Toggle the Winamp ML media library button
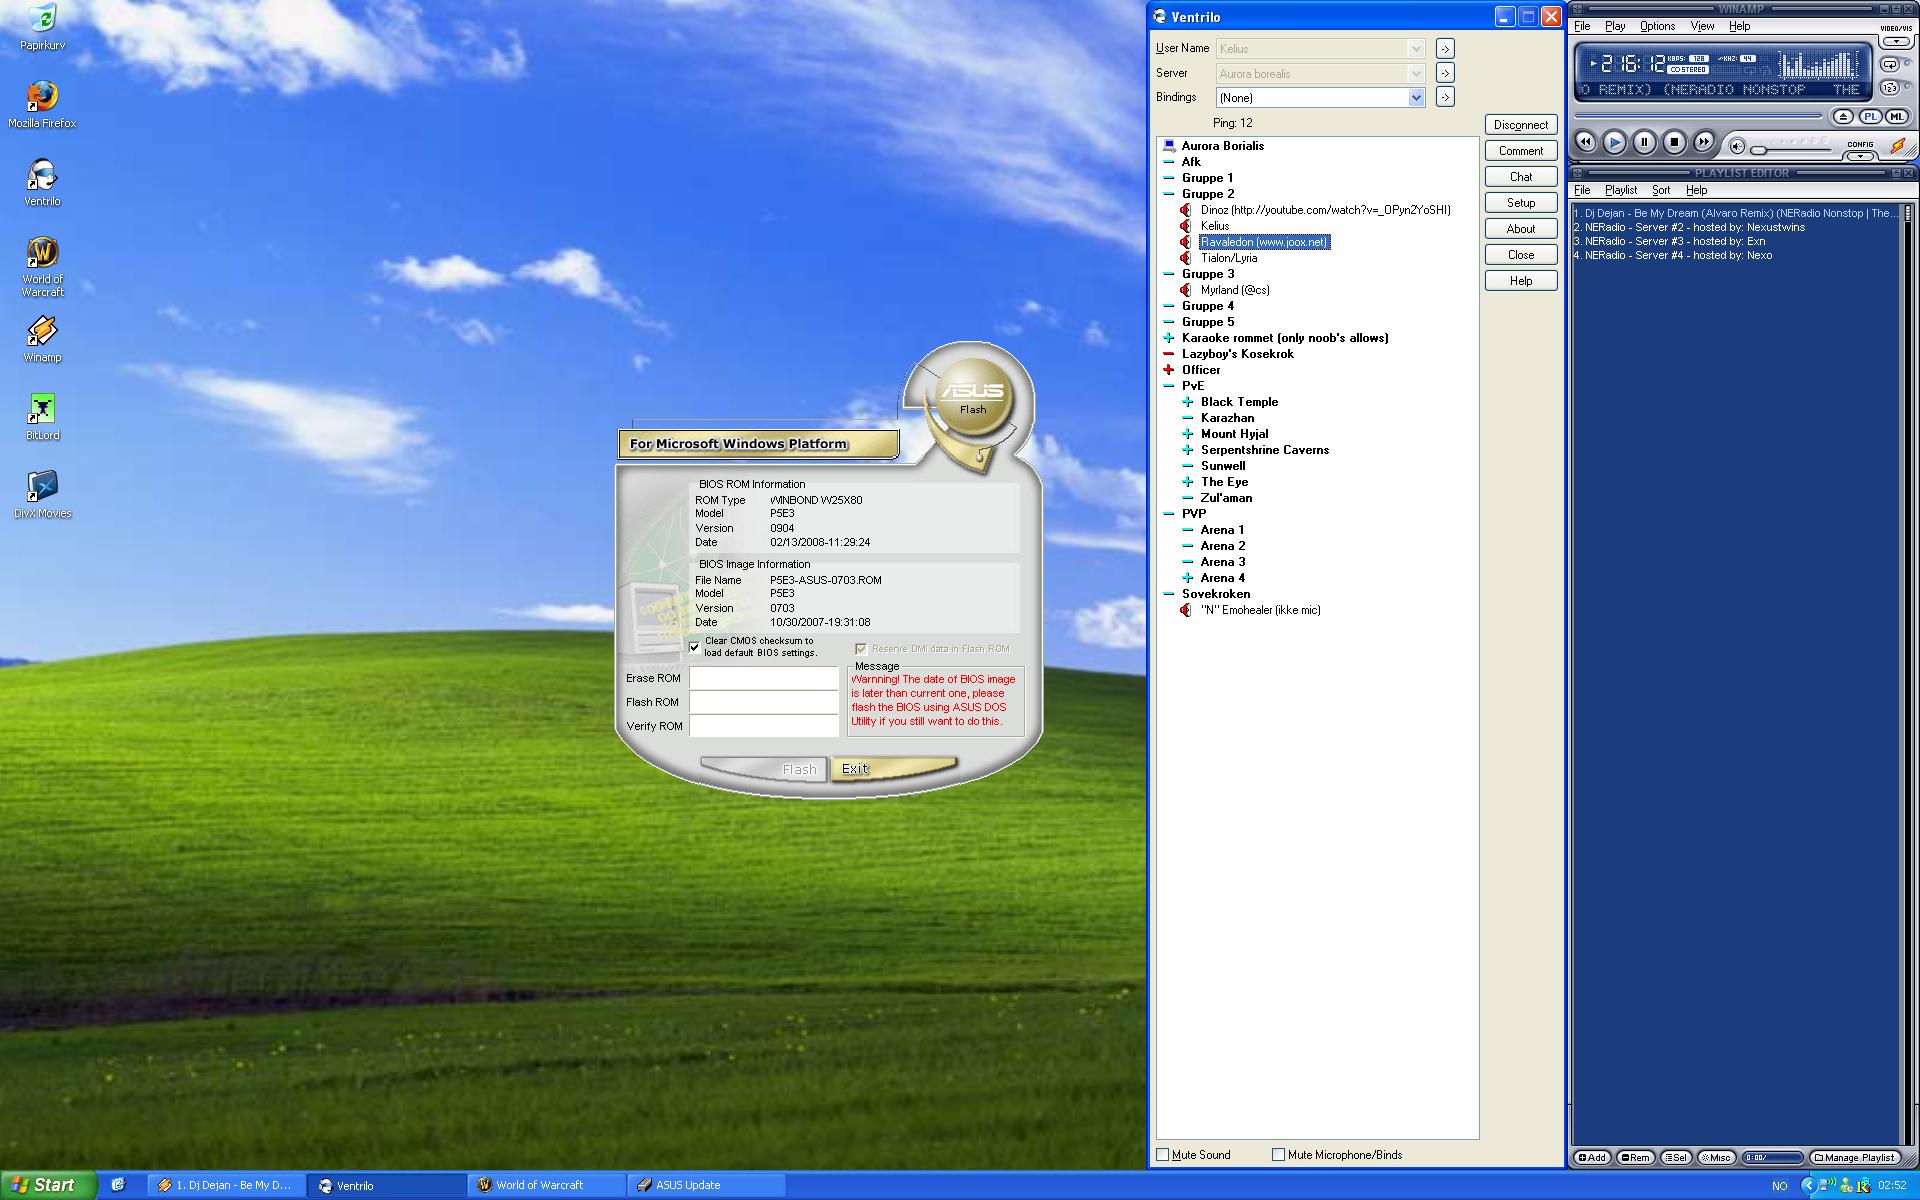This screenshot has width=1920, height=1200. (1896, 117)
